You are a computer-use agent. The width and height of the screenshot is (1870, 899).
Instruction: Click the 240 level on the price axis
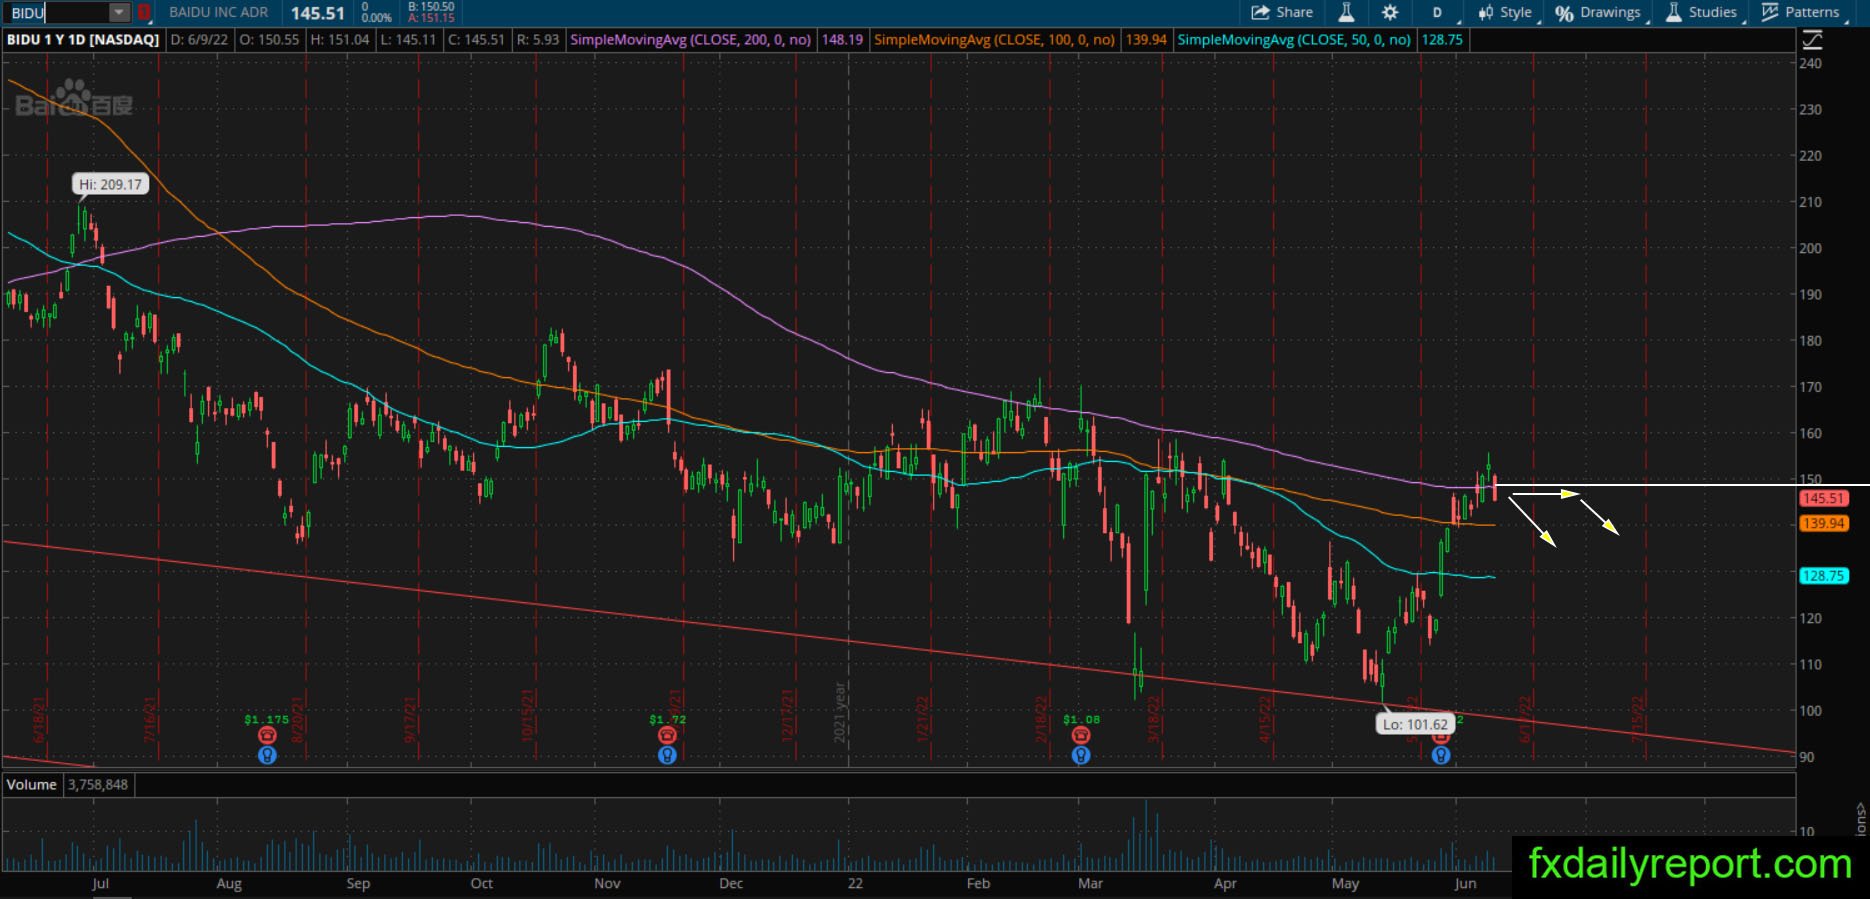click(x=1810, y=63)
